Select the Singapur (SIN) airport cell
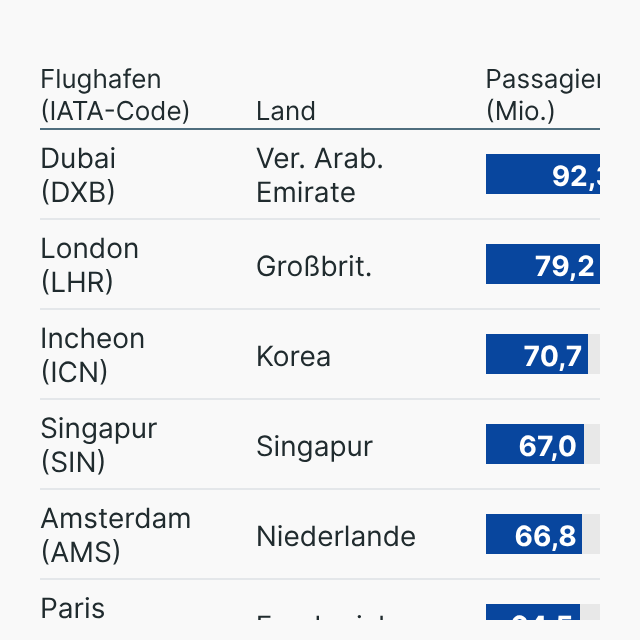640x640 pixels. pos(98,445)
